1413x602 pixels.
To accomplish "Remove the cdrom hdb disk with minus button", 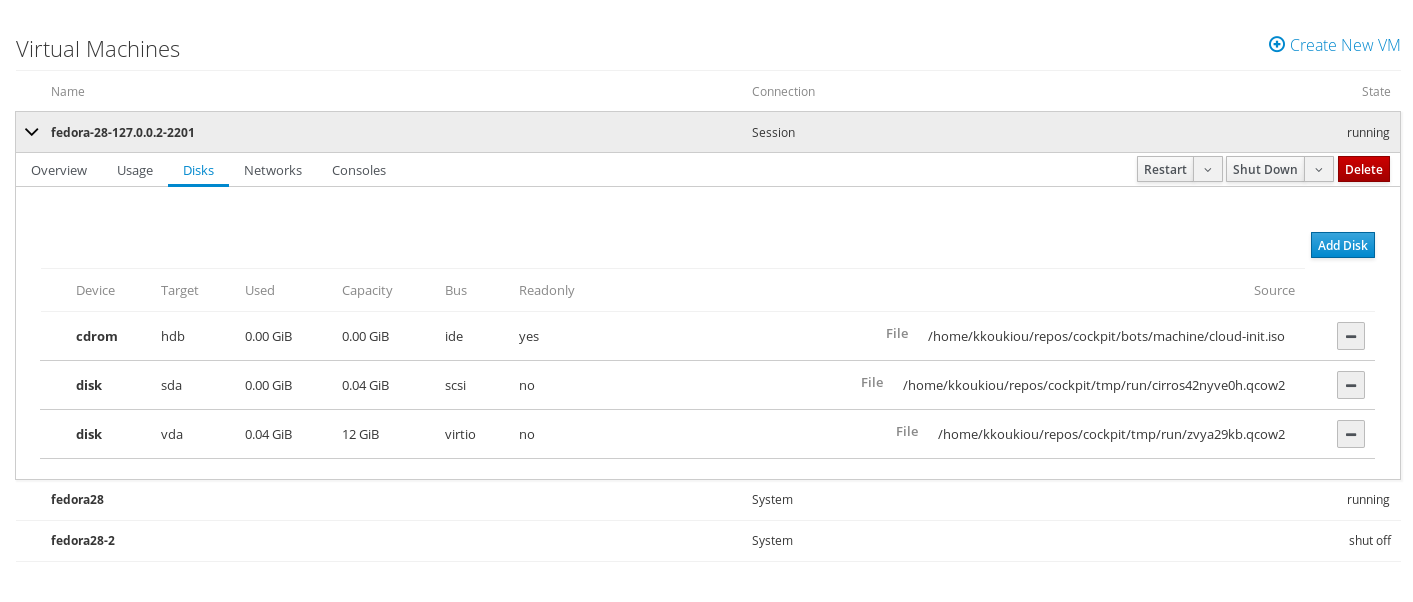I will 1350,336.
